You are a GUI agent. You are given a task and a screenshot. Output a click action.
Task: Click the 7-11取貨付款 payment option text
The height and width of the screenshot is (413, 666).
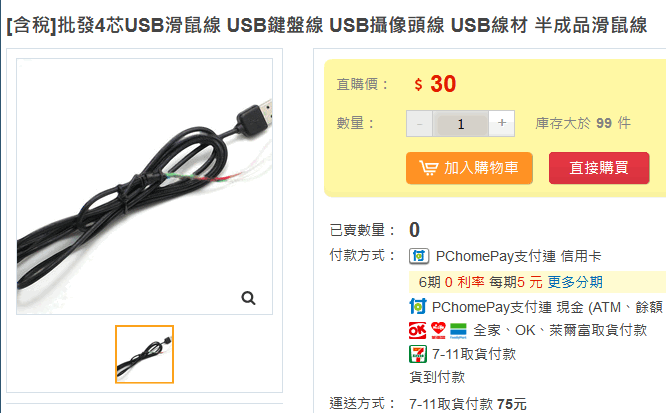pos(474,354)
